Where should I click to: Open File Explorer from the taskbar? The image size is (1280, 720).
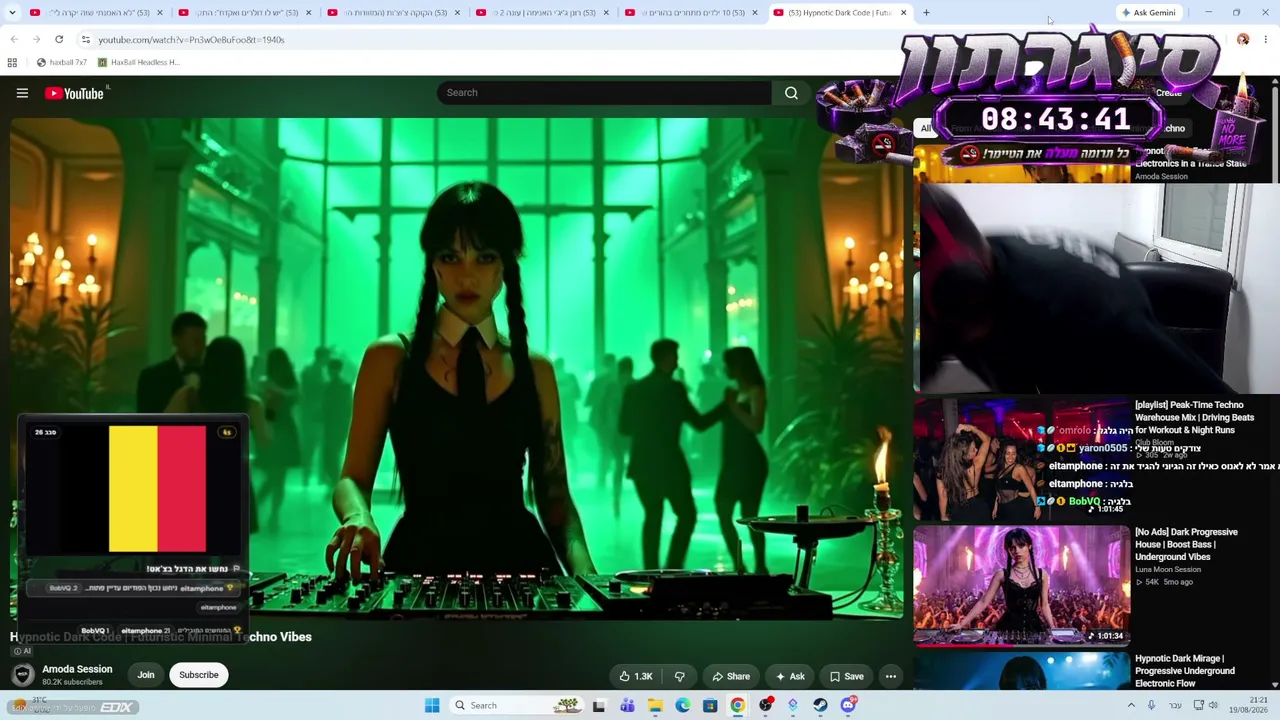655,706
